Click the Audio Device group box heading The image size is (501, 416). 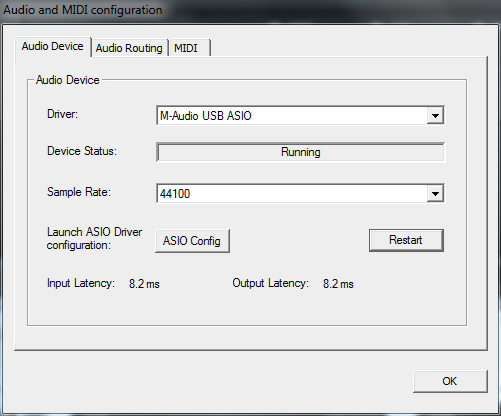(x=68, y=80)
